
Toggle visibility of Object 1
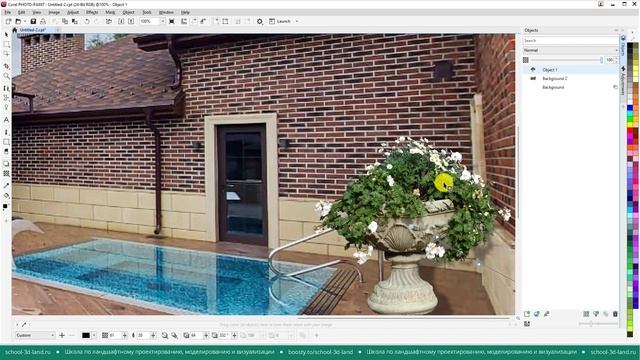(533, 70)
